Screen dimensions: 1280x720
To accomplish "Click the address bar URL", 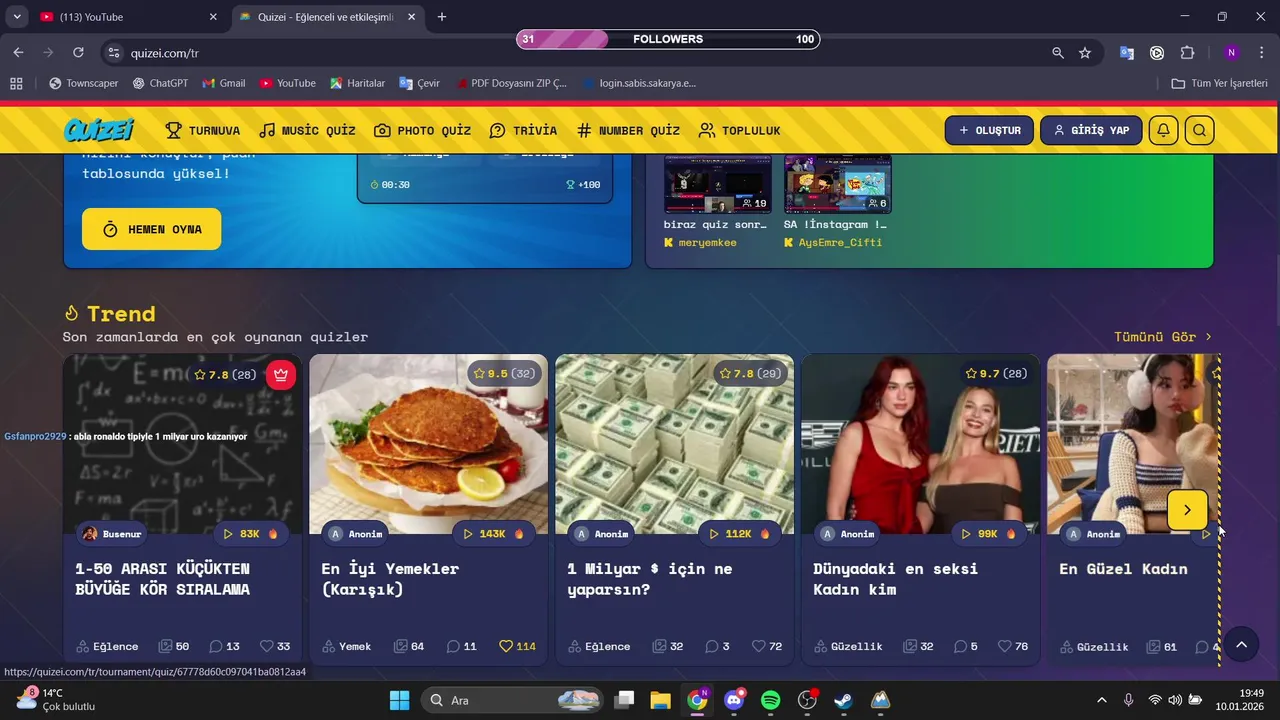I will point(165,53).
